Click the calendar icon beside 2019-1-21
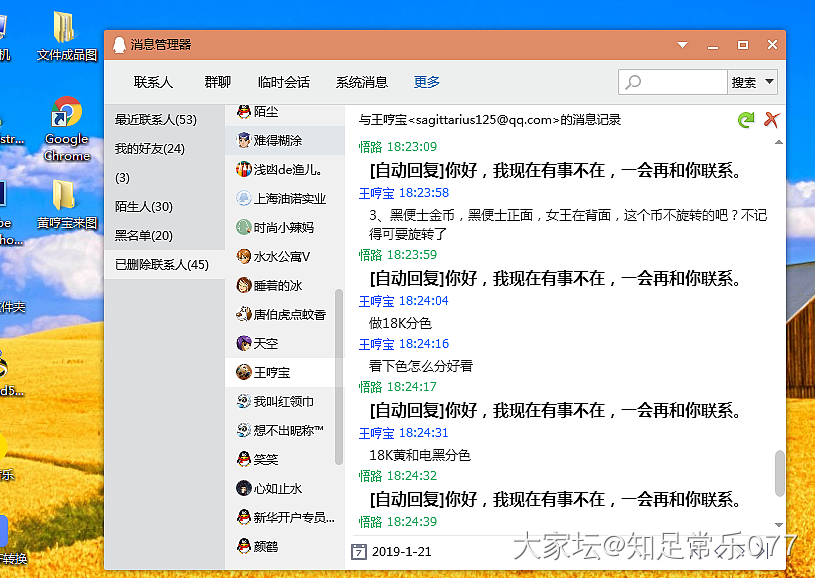This screenshot has width=815, height=578. 360,551
